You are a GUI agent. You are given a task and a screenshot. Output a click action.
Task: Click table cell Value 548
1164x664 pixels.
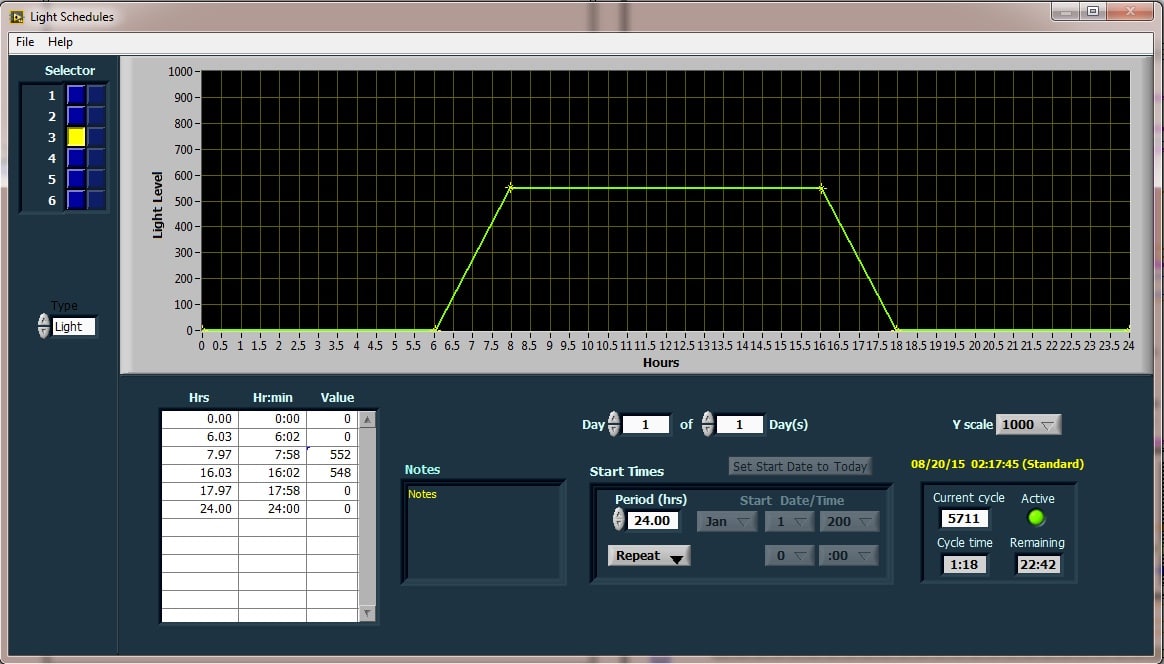point(333,472)
